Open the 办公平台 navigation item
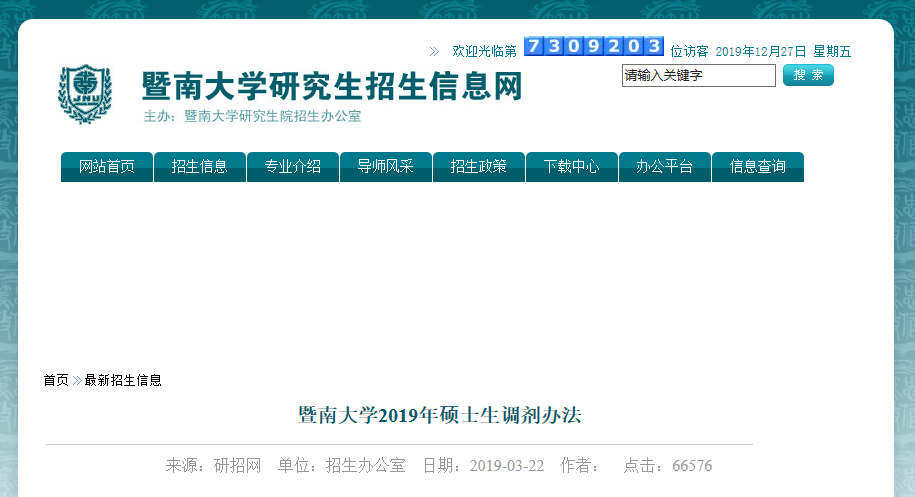Viewport: 915px width, 497px height. pyautogui.click(x=665, y=167)
